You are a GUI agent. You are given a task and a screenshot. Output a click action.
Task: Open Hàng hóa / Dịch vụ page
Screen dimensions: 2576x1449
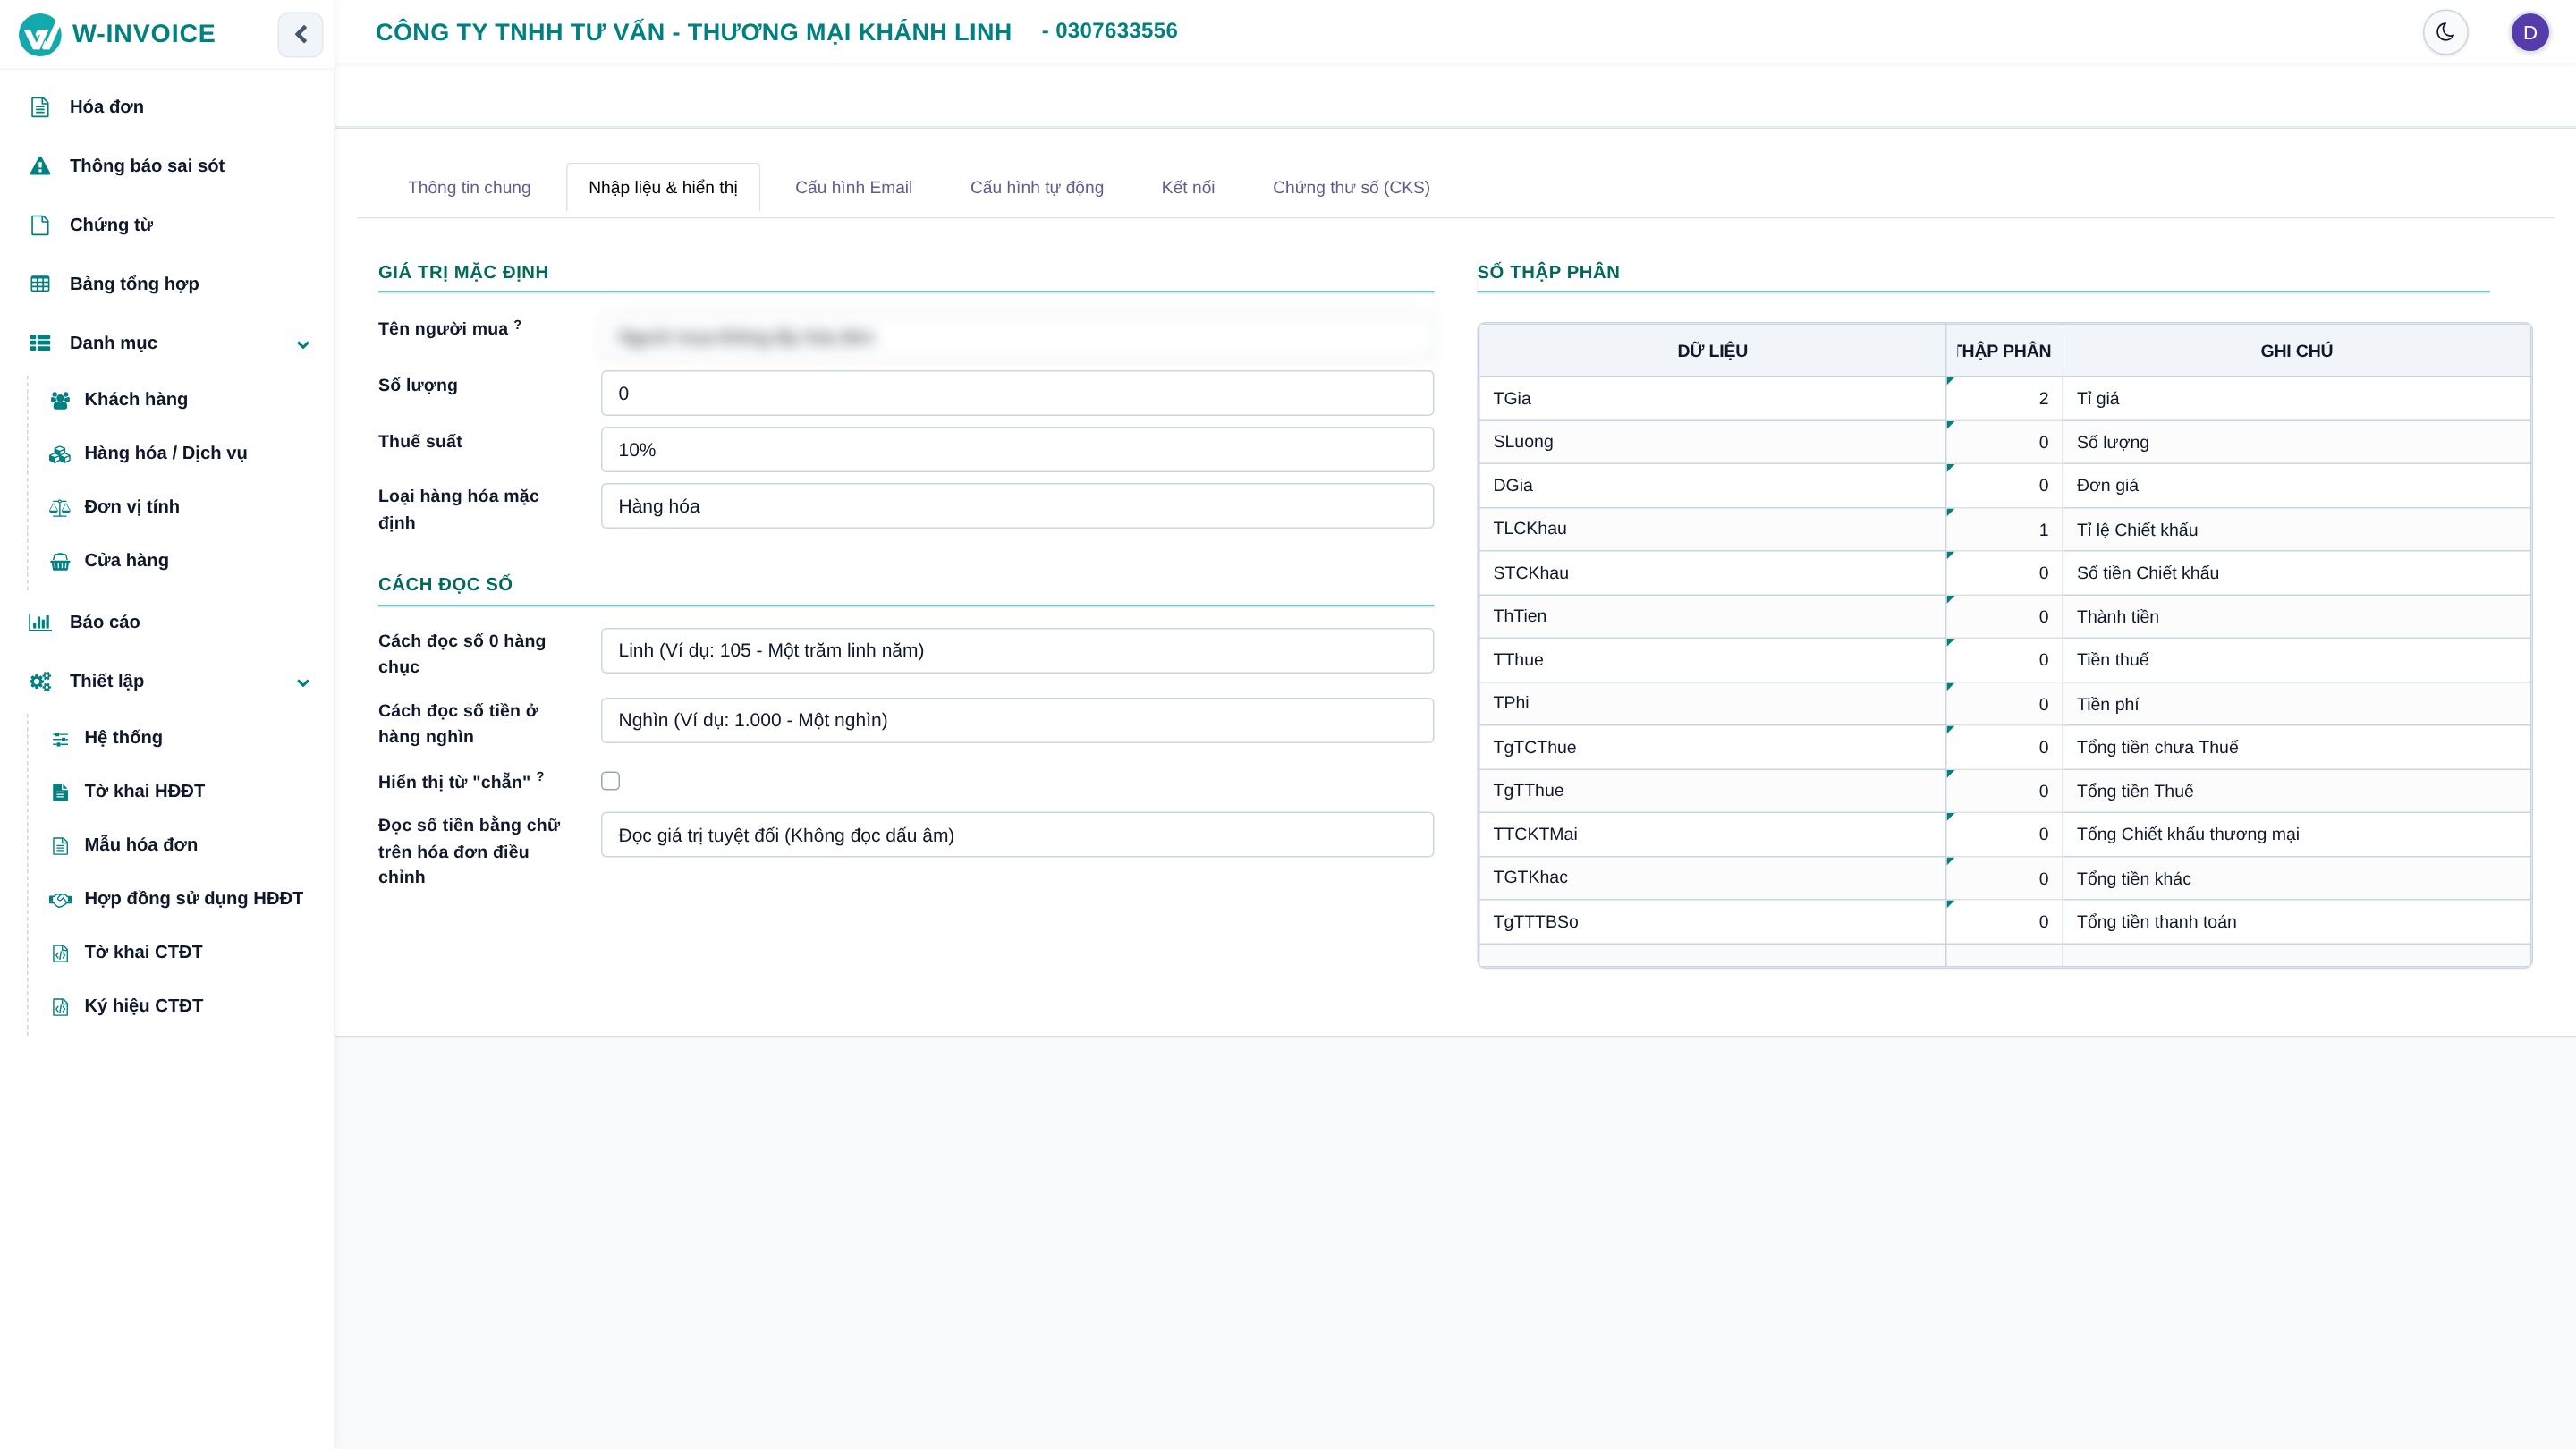(x=166, y=454)
